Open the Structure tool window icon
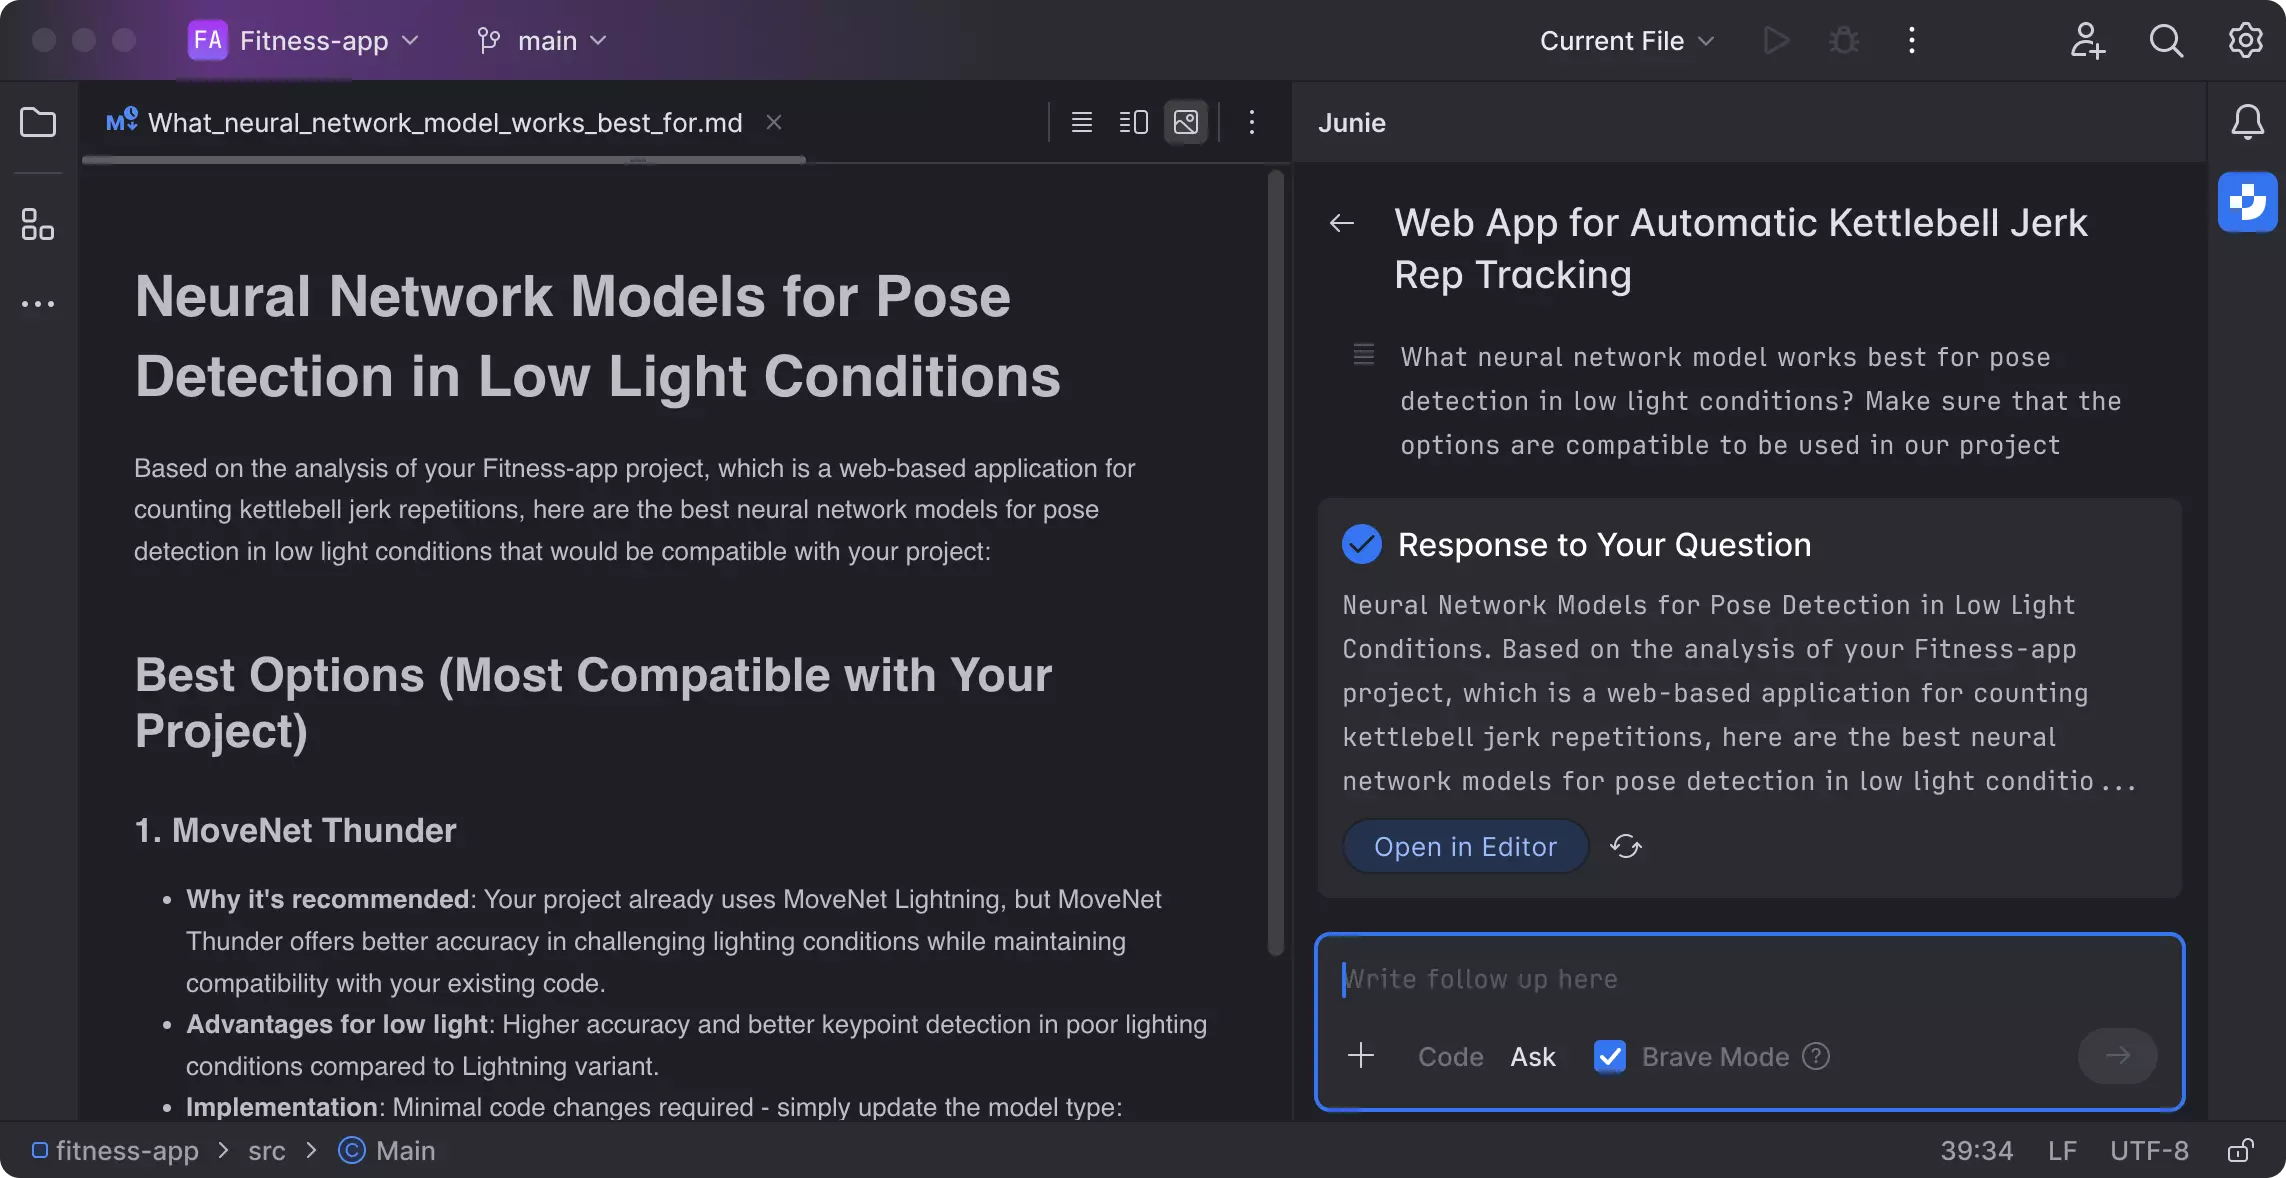 38,224
